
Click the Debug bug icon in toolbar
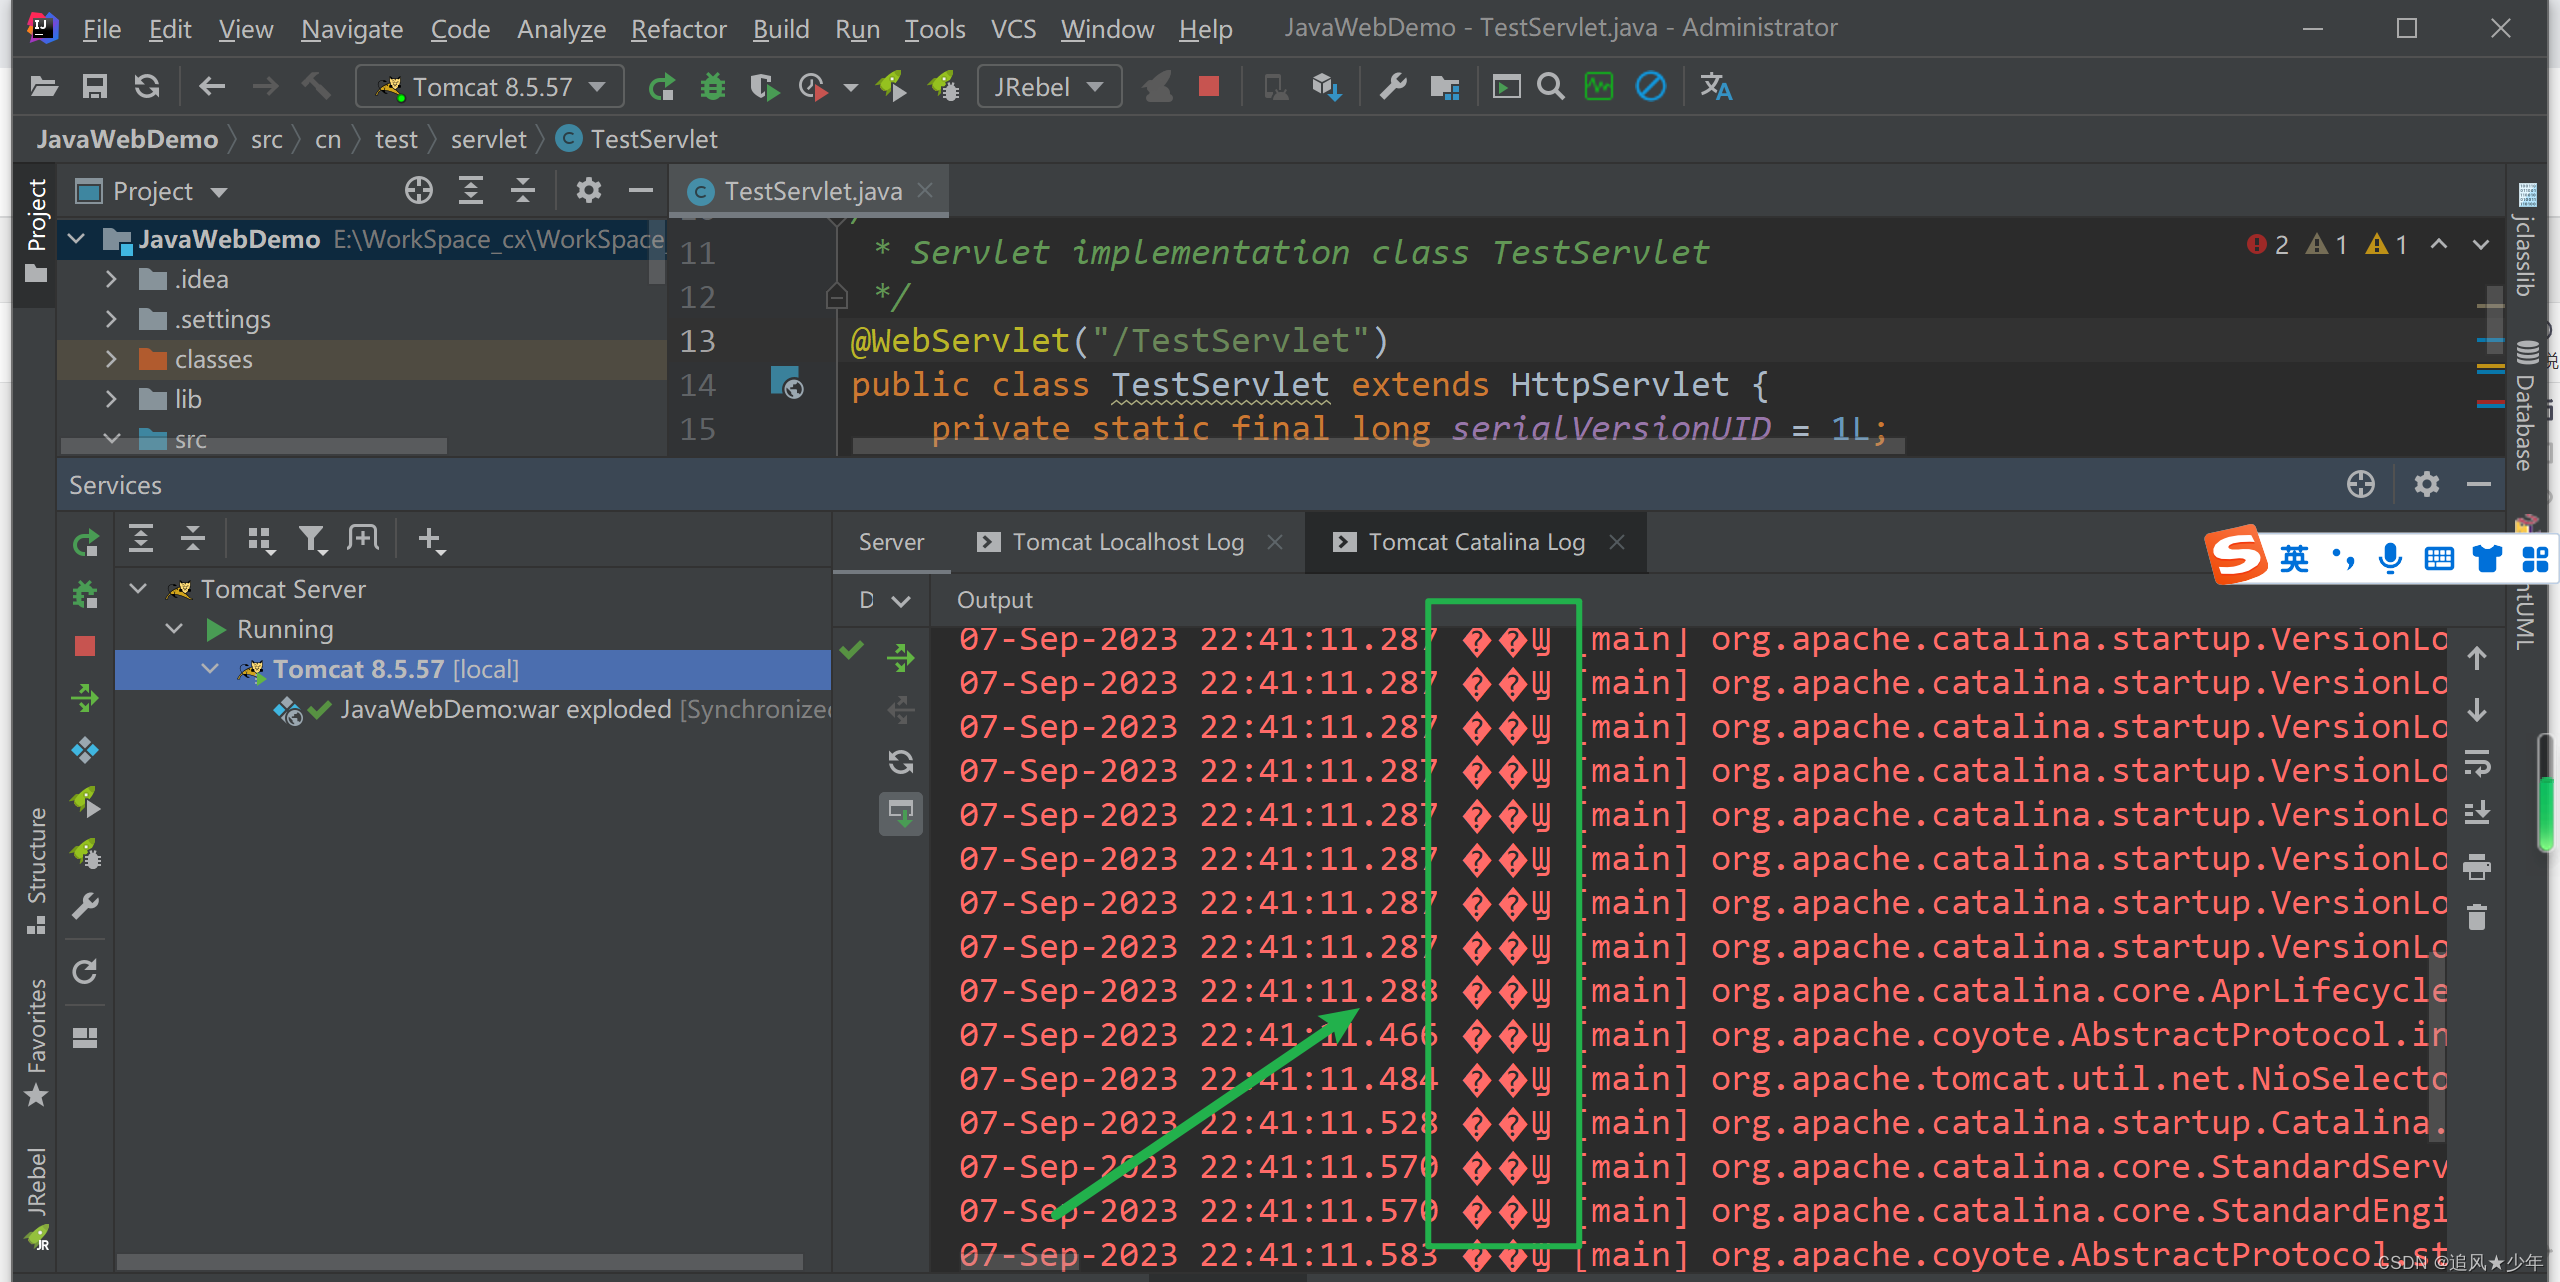pyautogui.click(x=712, y=87)
